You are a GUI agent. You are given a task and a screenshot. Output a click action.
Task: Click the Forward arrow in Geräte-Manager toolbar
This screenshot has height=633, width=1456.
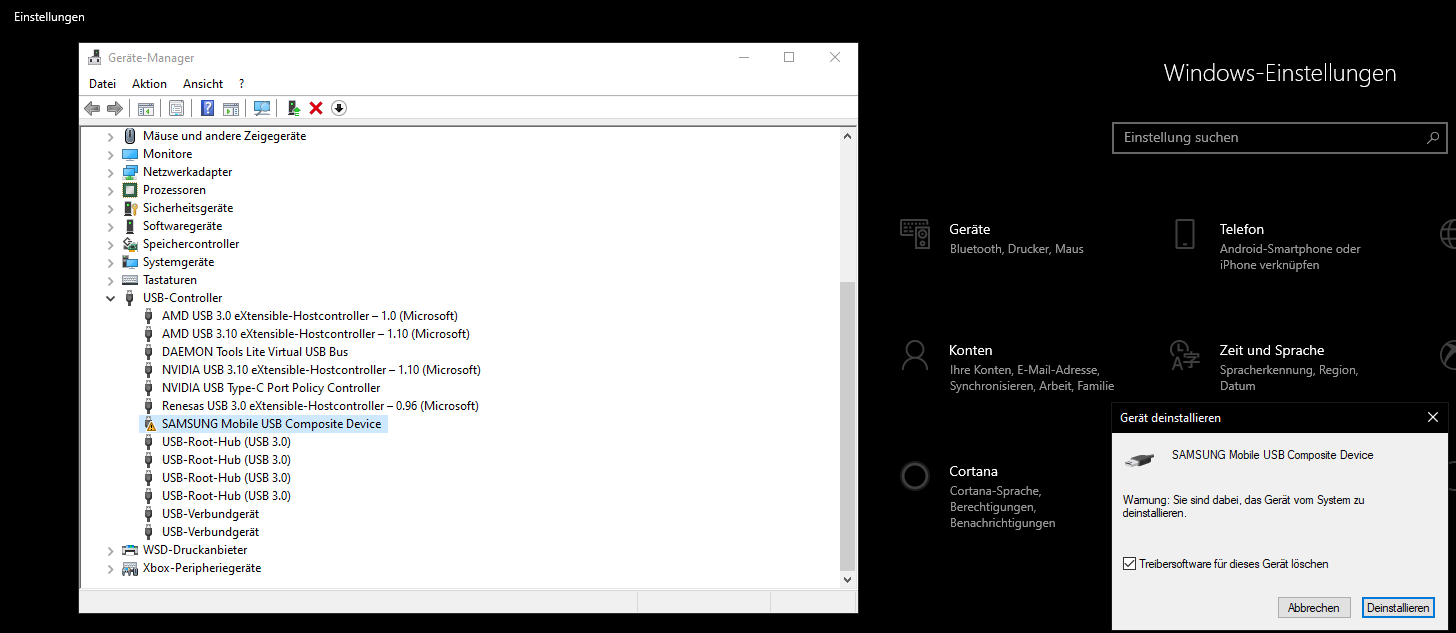(115, 108)
